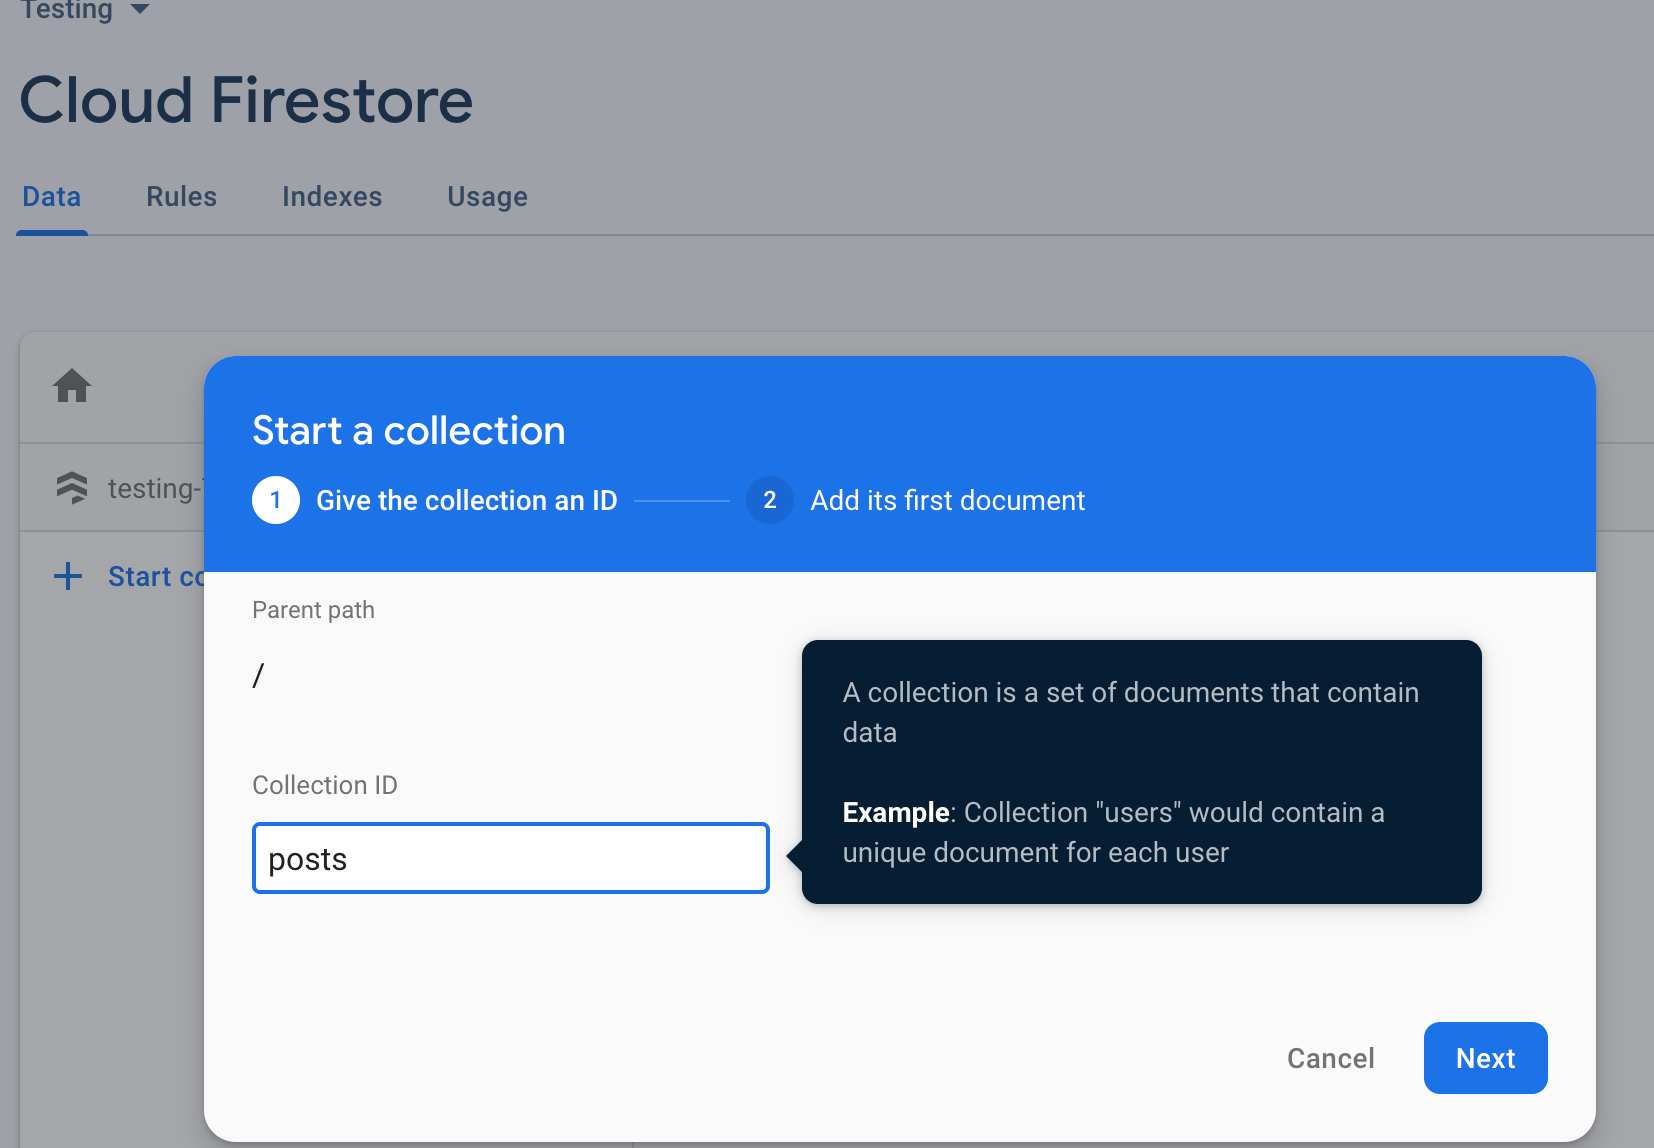Select step 1 circle in collection wizard
The width and height of the screenshot is (1654, 1148).
click(x=276, y=500)
